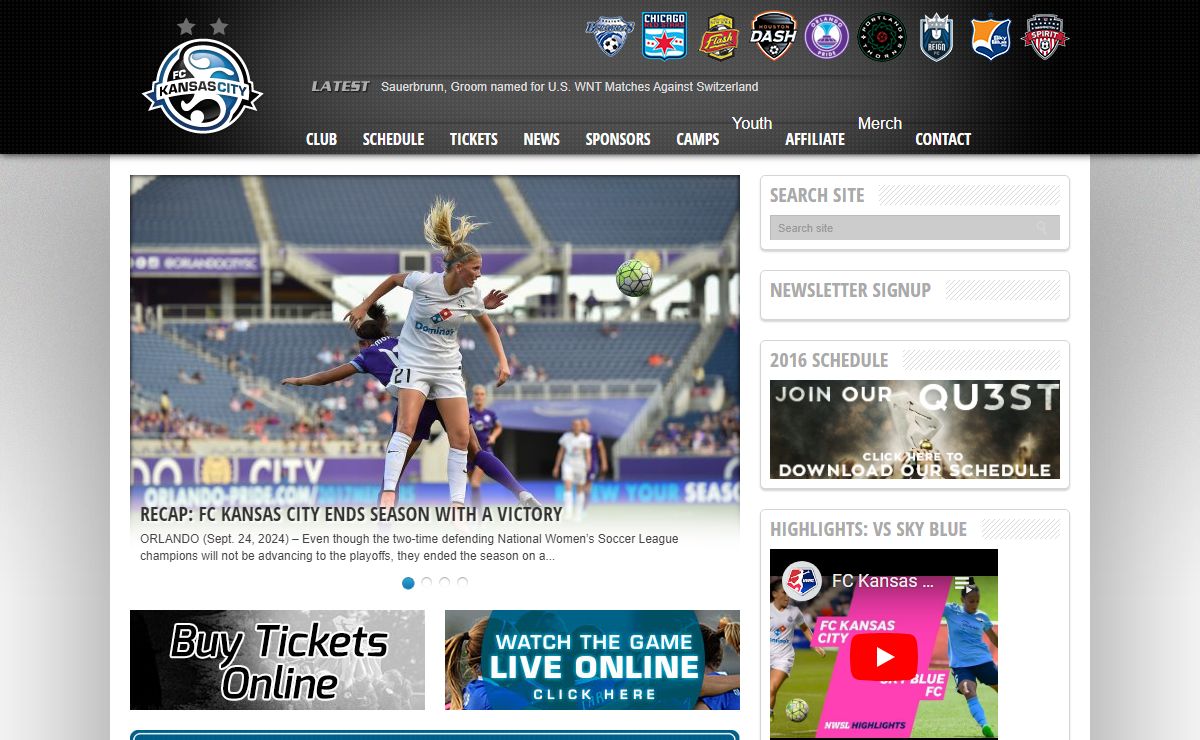The image size is (1200, 740).
Task: Open the Youth menu item
Action: 752,123
